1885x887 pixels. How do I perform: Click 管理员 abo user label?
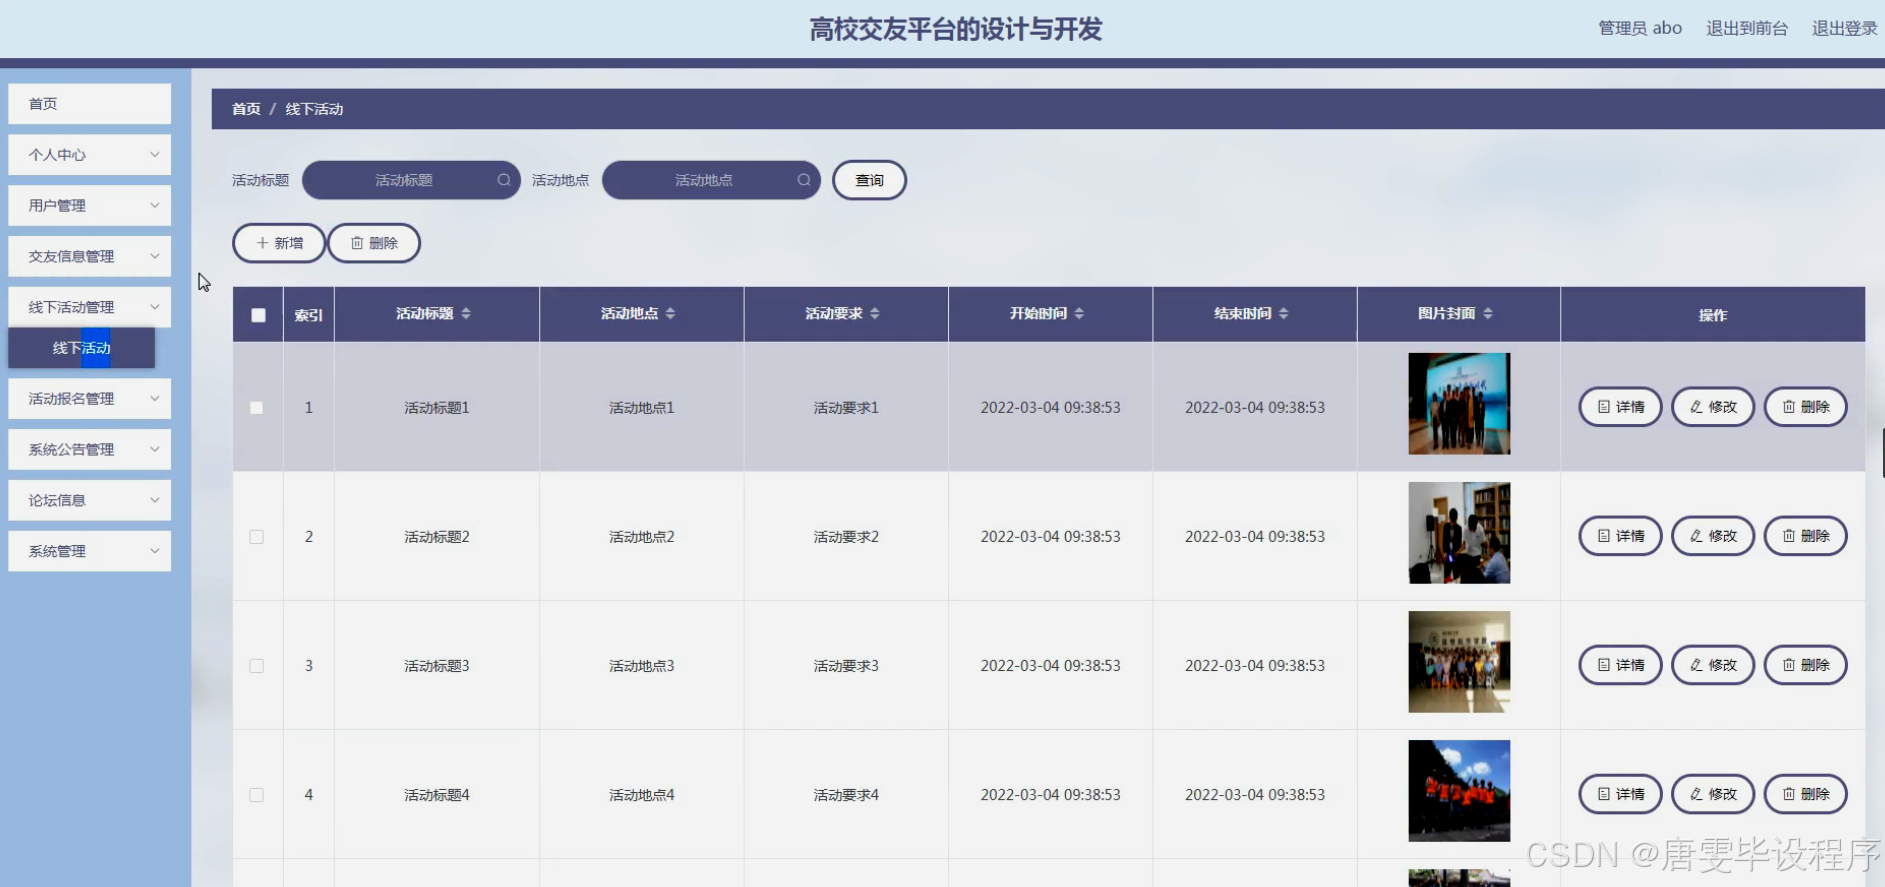pyautogui.click(x=1640, y=28)
